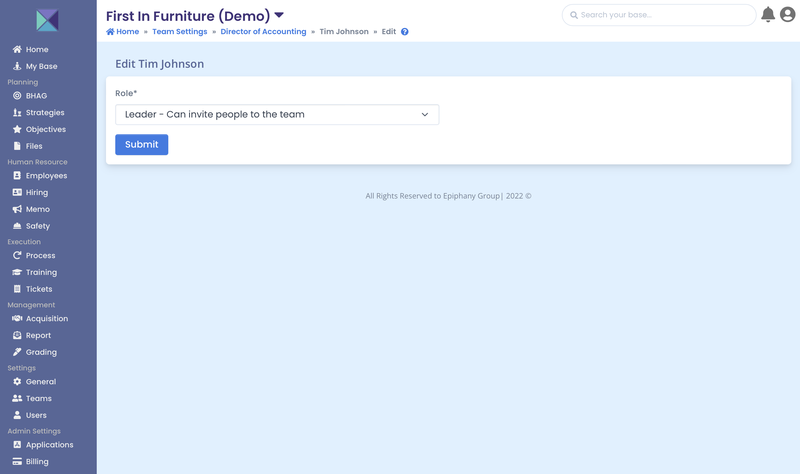Click the Memo megaphone icon
The image size is (800, 474).
(x=17, y=210)
